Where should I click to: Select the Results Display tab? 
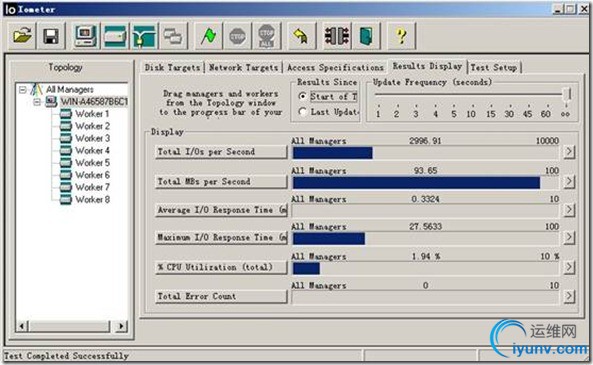[427, 66]
